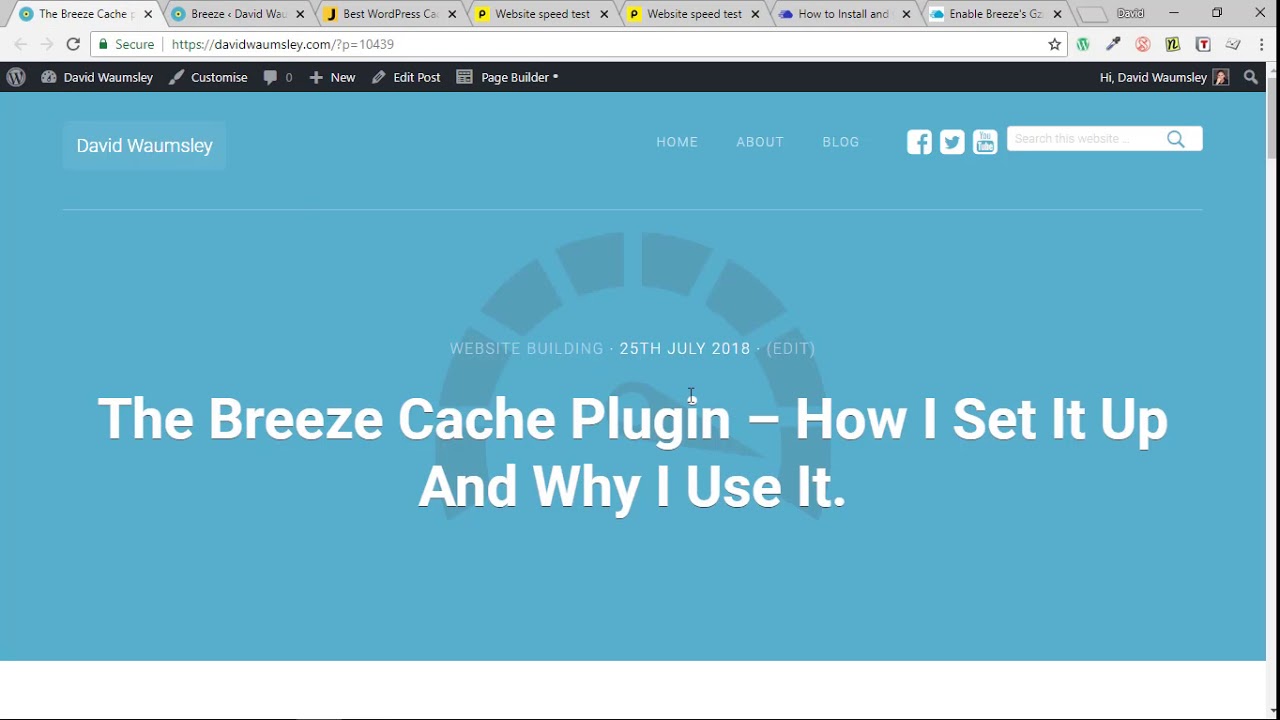Open comments bubble in admin bar
1280x720 pixels.
(278, 77)
